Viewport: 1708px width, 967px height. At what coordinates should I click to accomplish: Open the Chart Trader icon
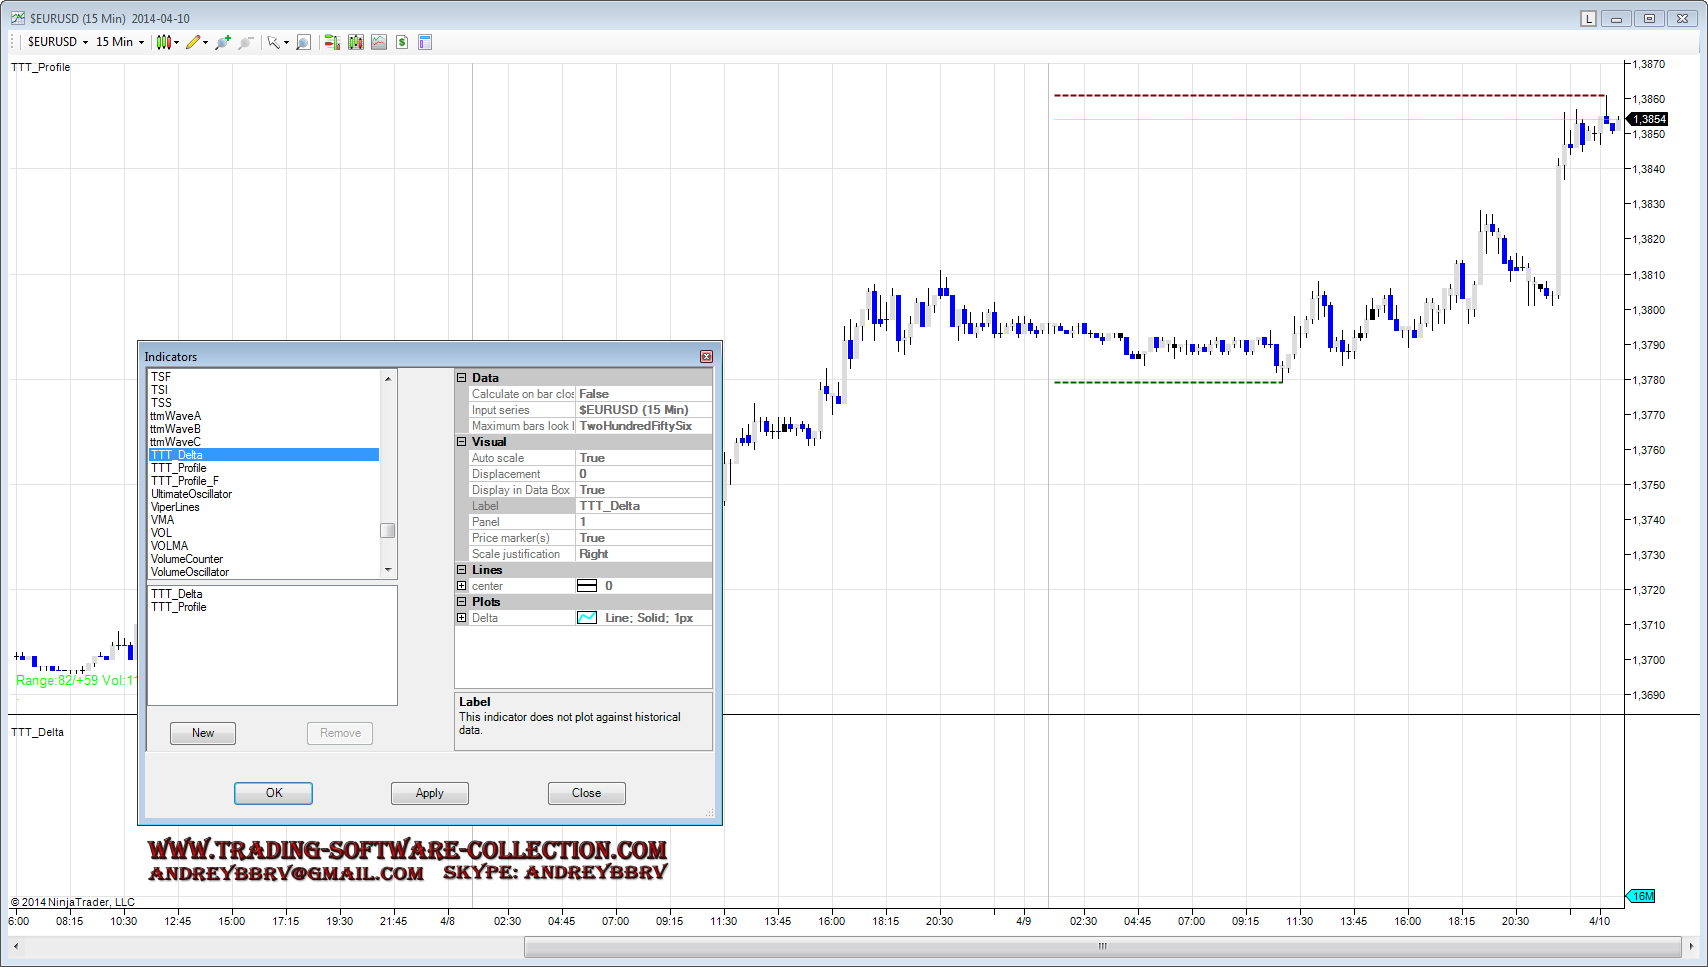[x=332, y=42]
